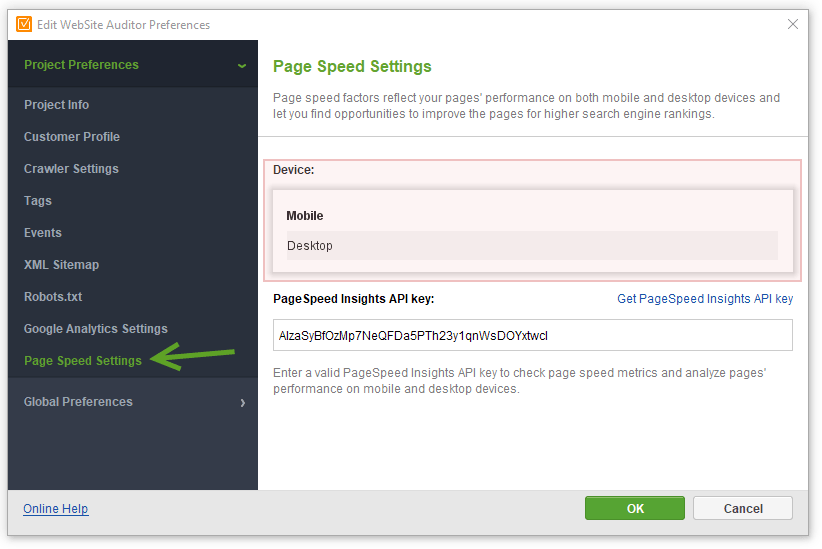Screen dimensions: 822x549
Task: Collapse the Project Preferences section chevron
Action: (242, 66)
